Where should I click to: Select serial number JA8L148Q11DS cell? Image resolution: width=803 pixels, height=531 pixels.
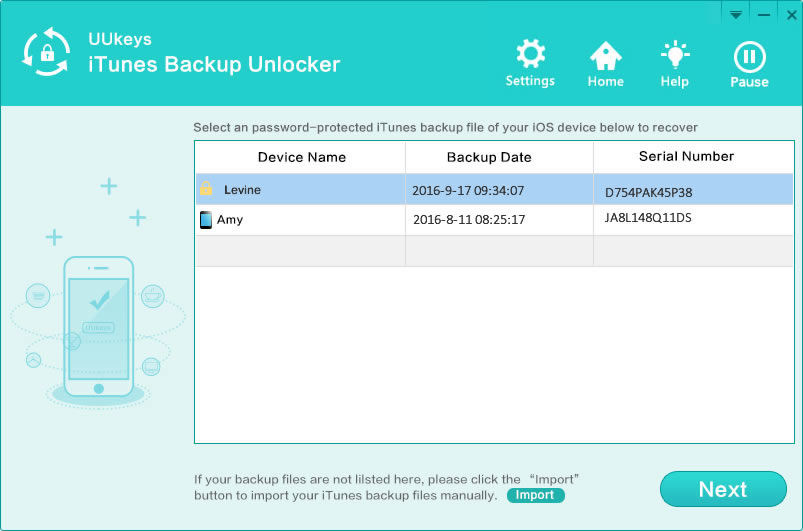648,216
